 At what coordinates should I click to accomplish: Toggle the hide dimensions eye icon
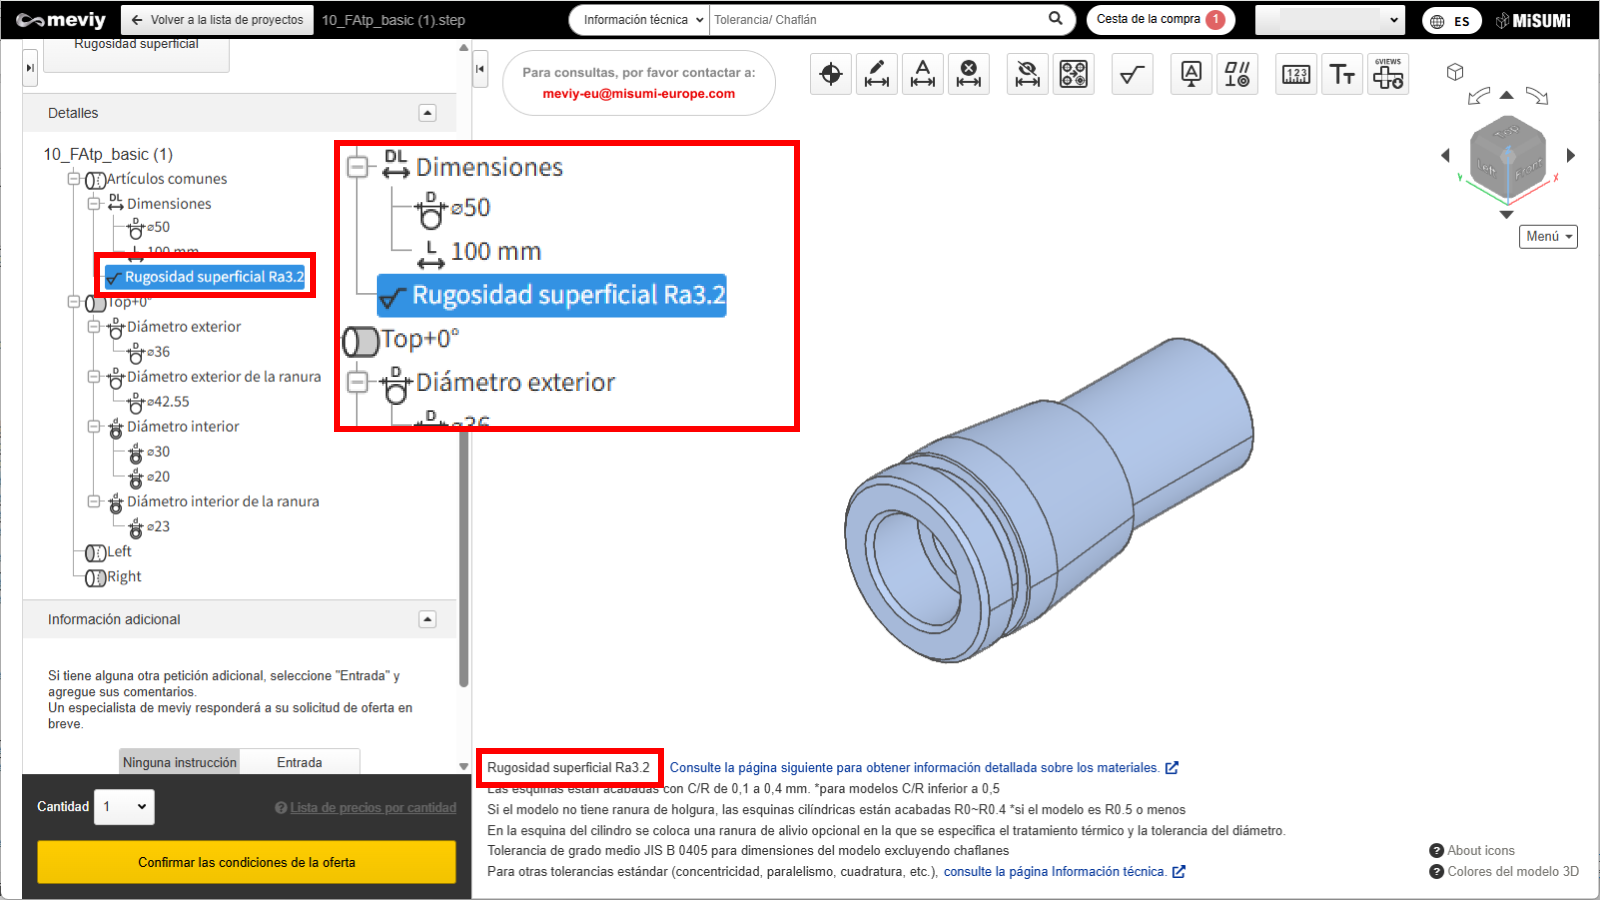click(x=1027, y=75)
